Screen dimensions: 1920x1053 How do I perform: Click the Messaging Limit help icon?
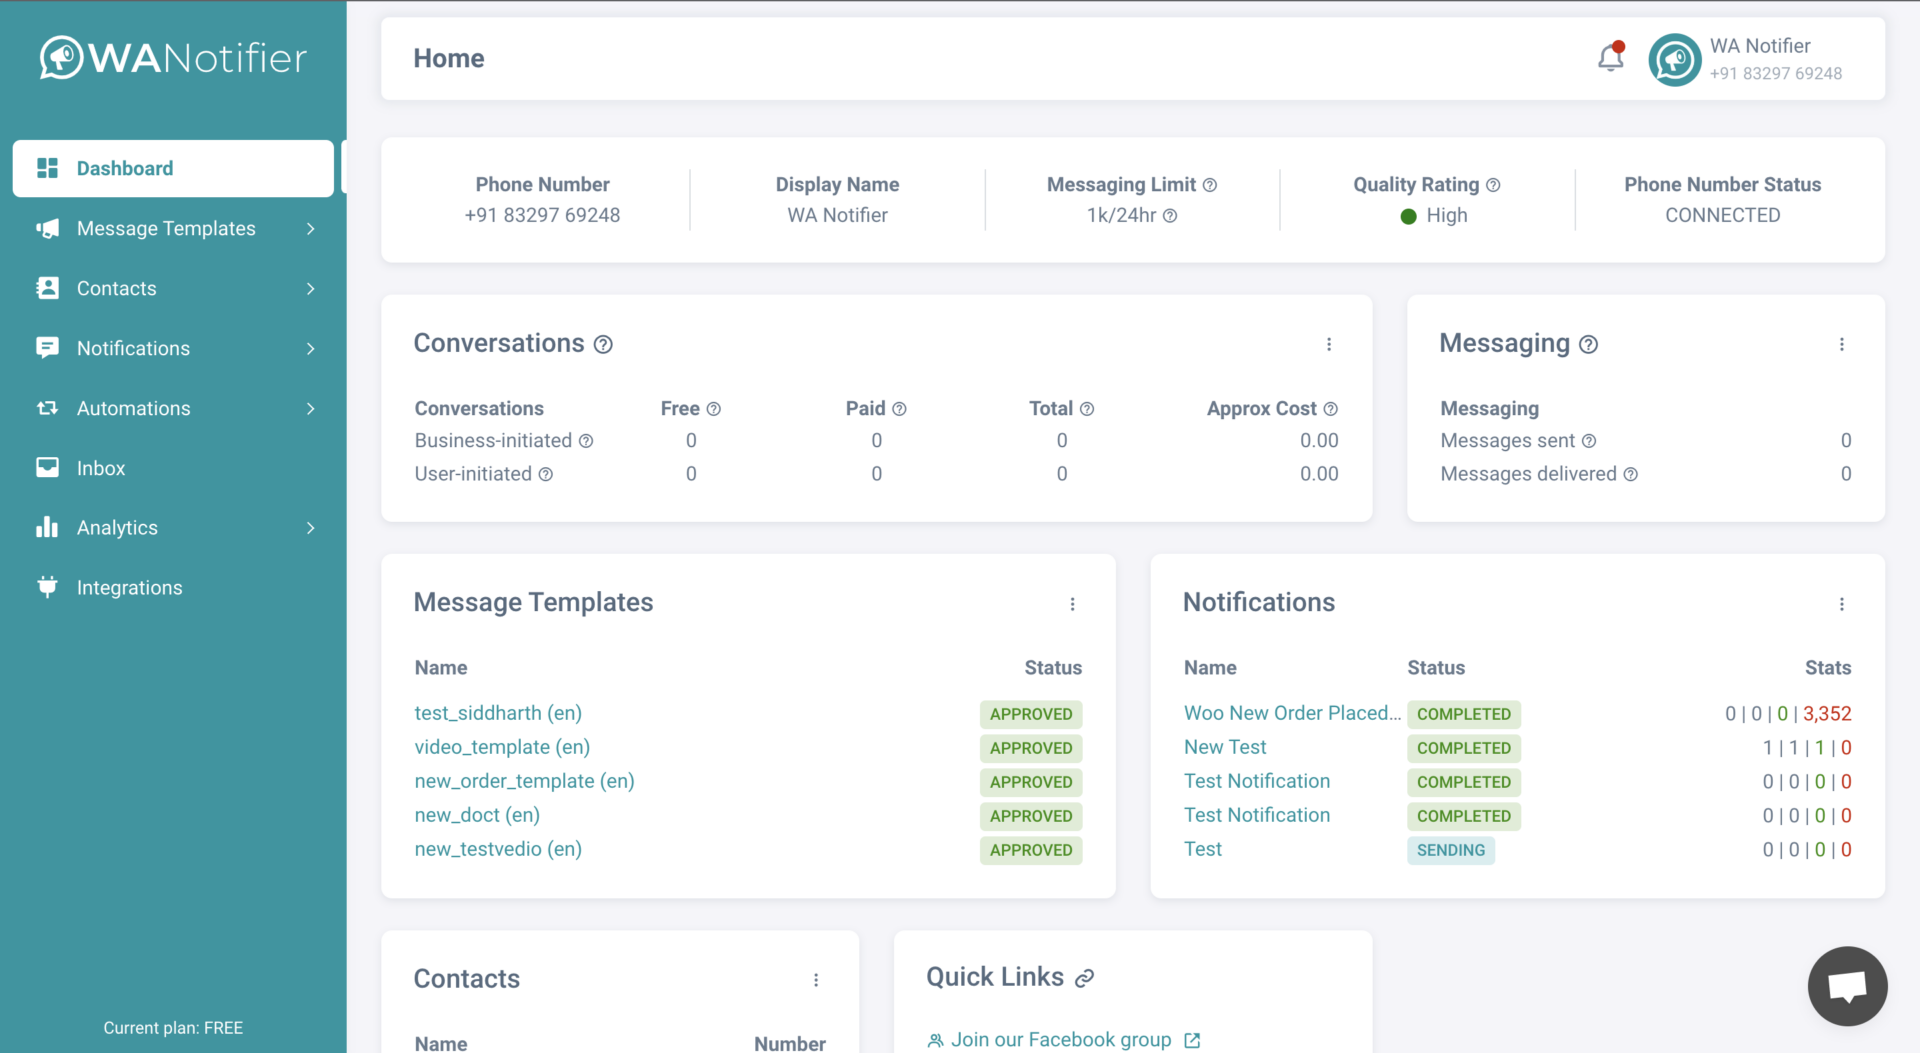[1210, 185]
